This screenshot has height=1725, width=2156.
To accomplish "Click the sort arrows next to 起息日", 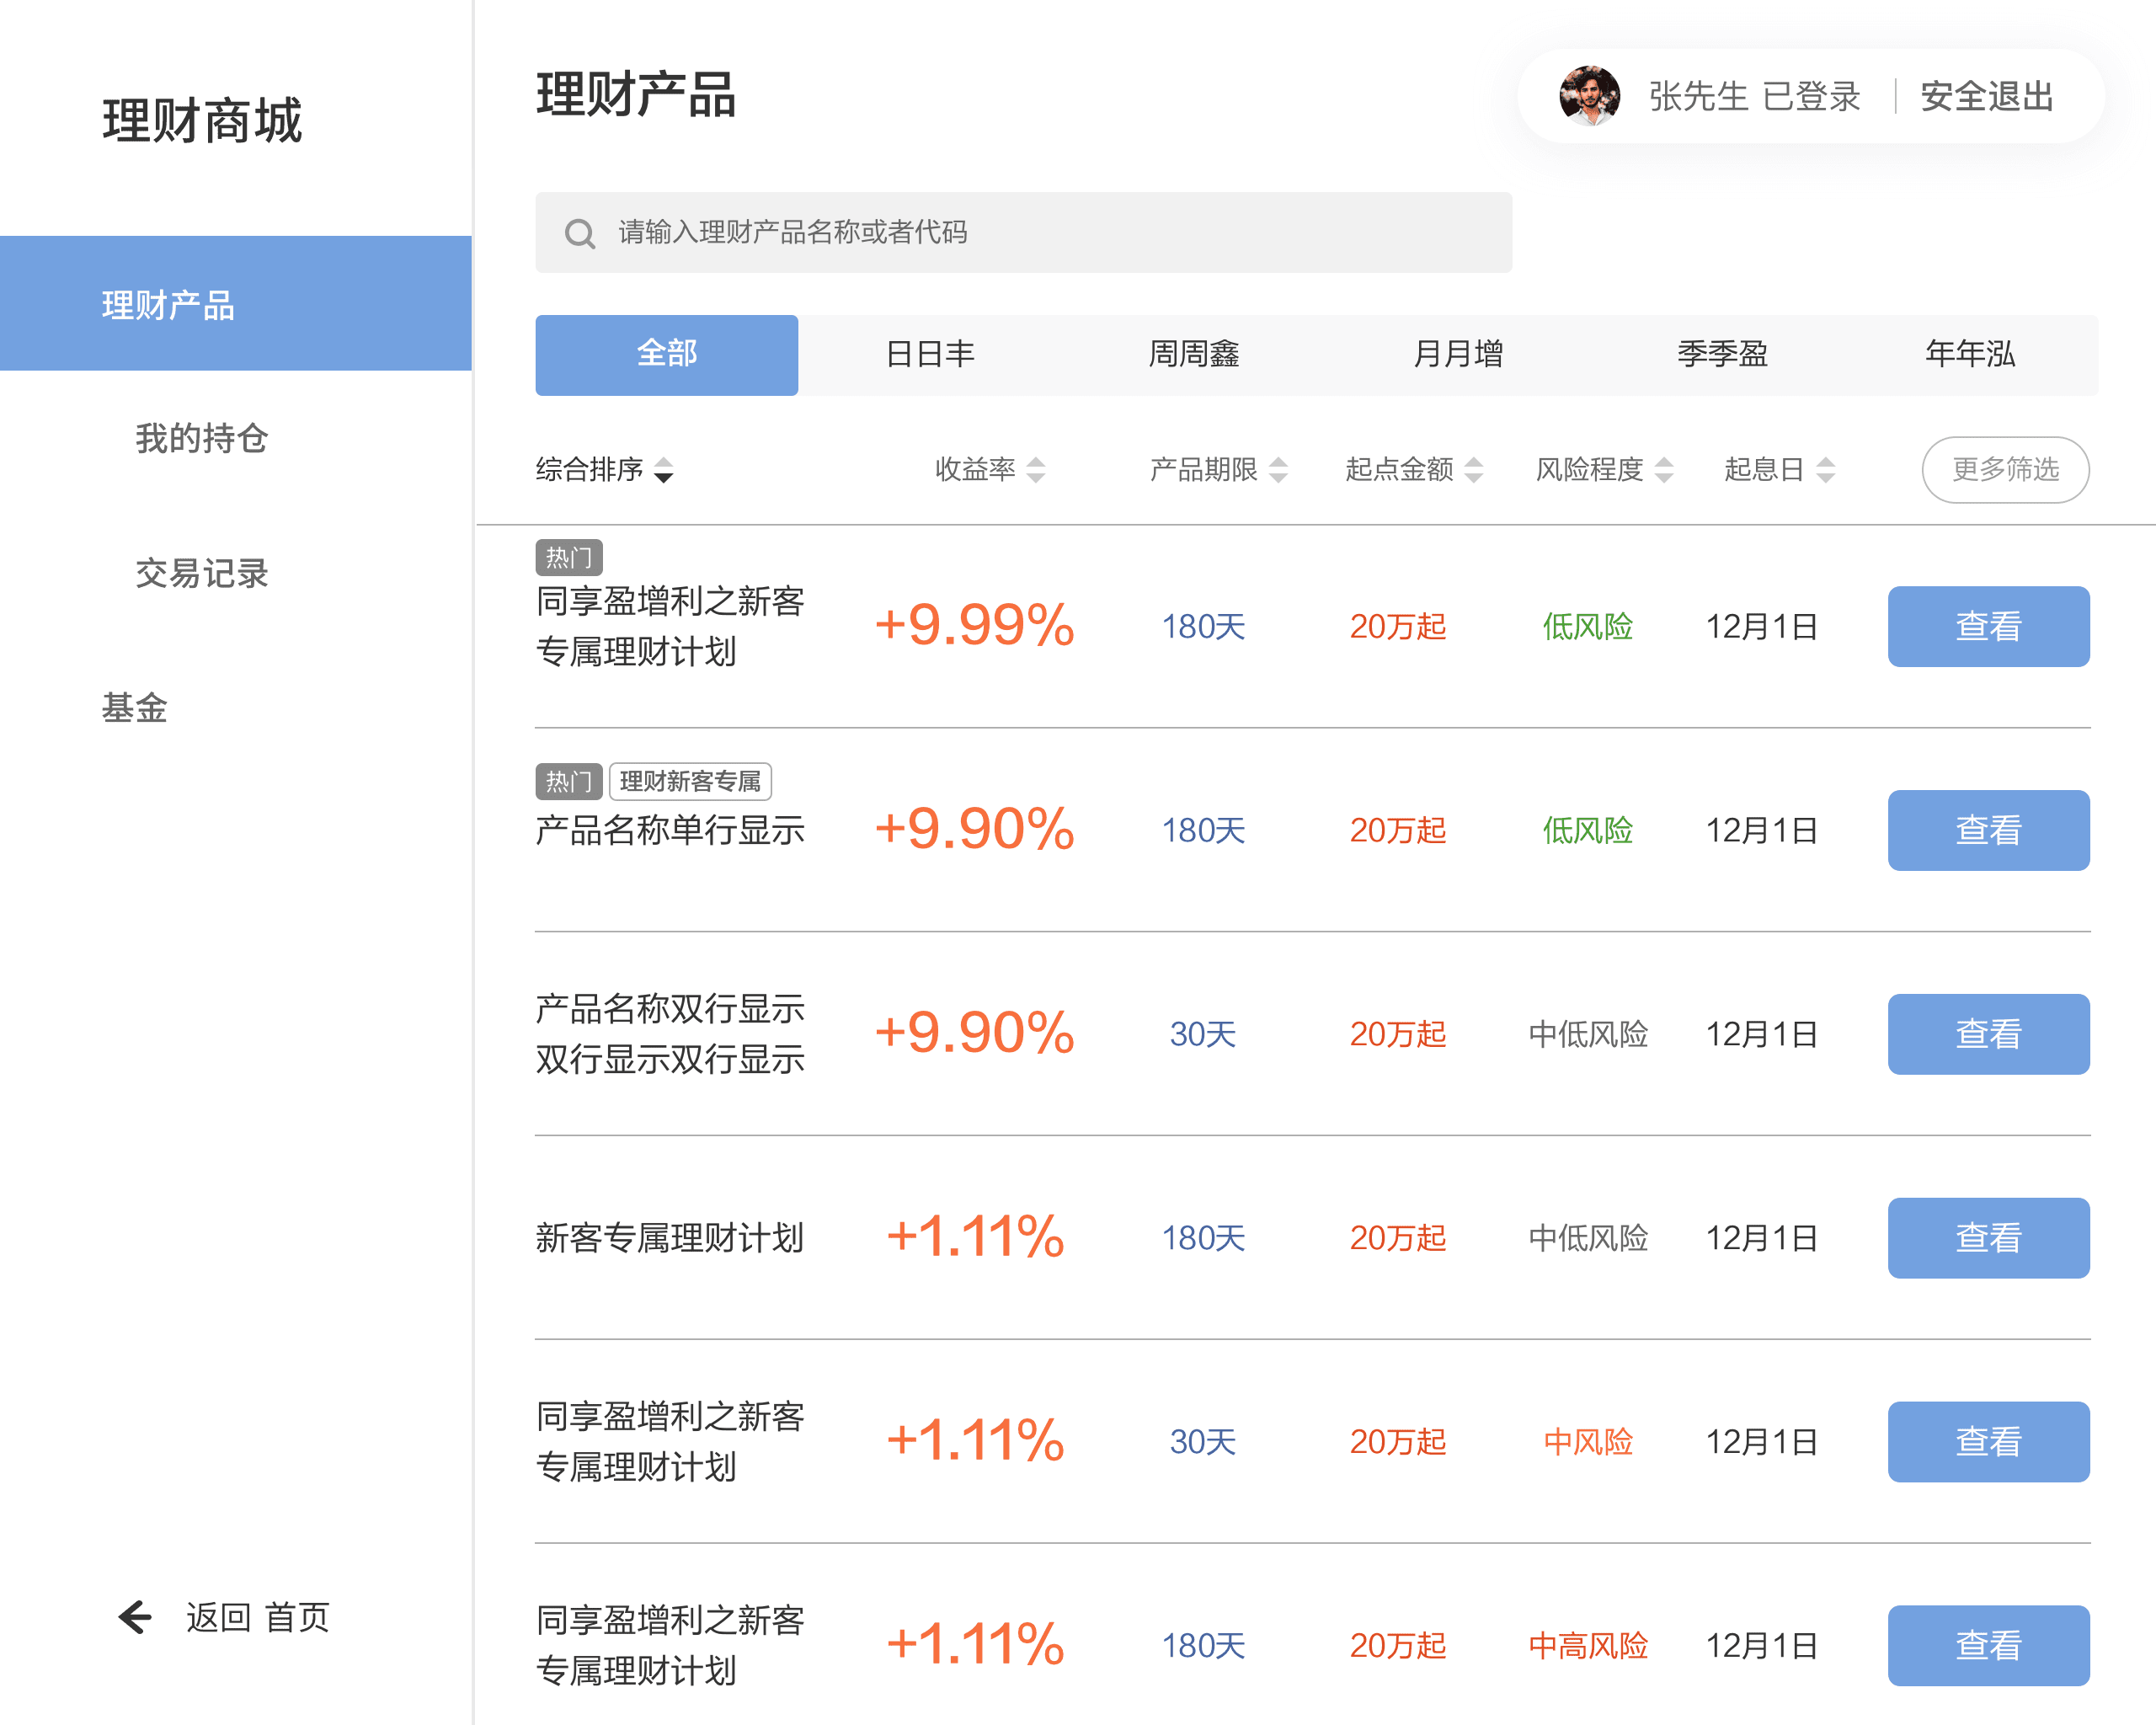I will pyautogui.click(x=1825, y=469).
